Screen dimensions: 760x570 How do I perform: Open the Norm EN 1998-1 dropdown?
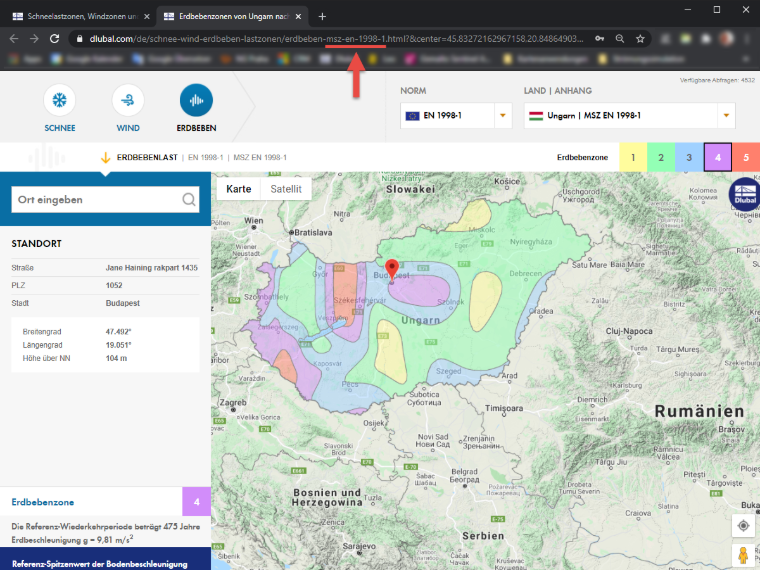click(456, 115)
